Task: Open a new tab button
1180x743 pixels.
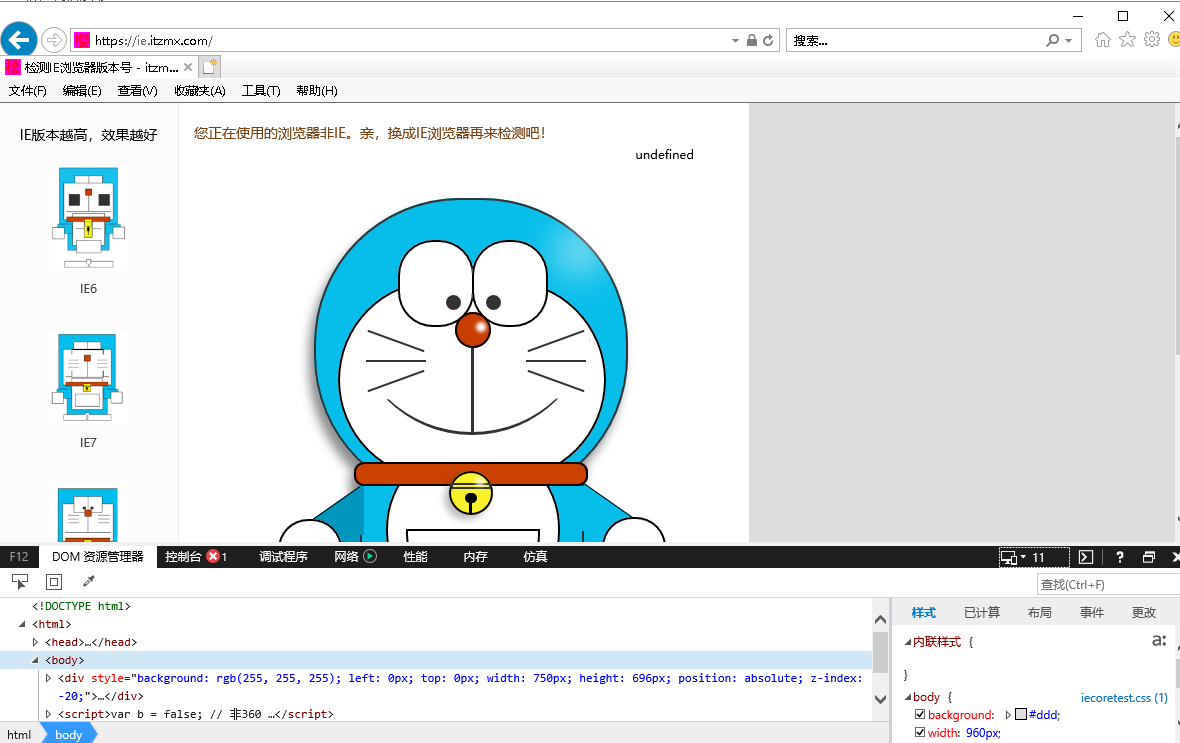Action: pyautogui.click(x=210, y=67)
